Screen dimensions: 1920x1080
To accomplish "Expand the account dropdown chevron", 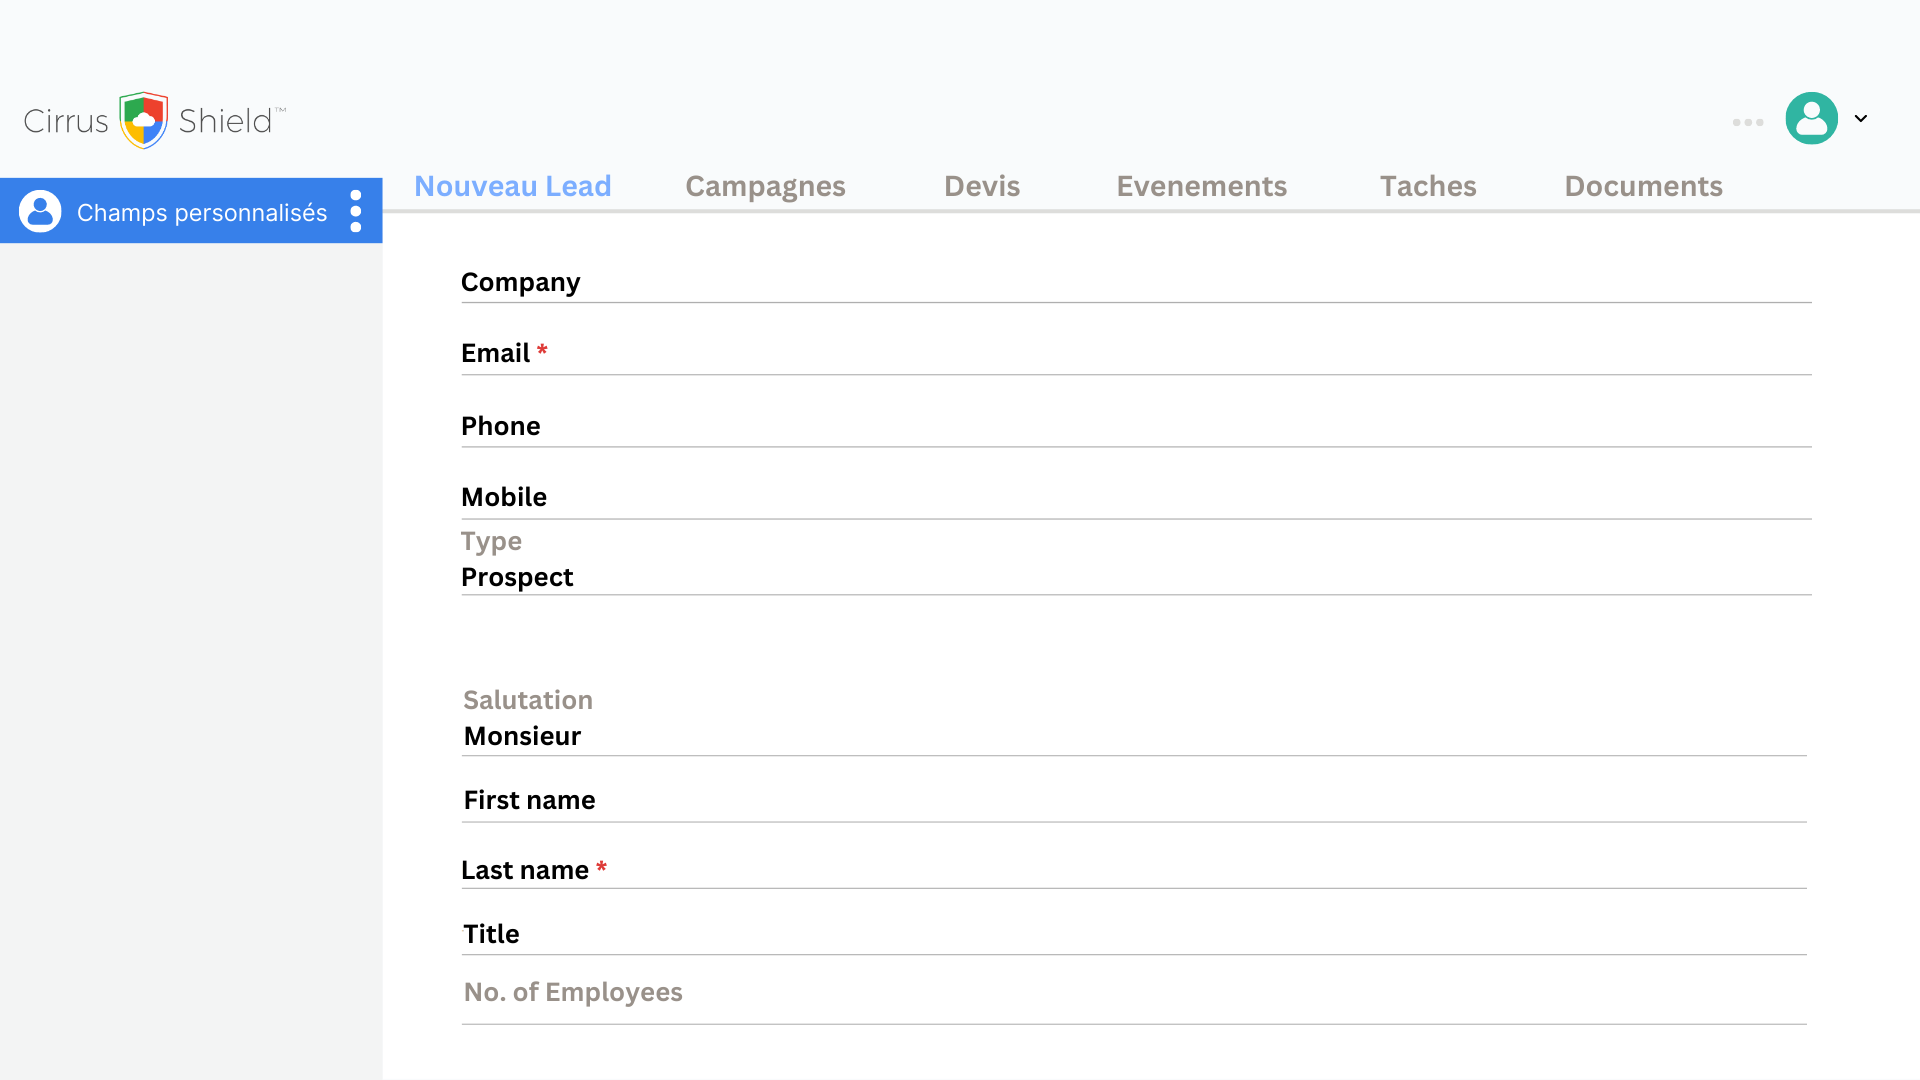I will (1860, 118).
